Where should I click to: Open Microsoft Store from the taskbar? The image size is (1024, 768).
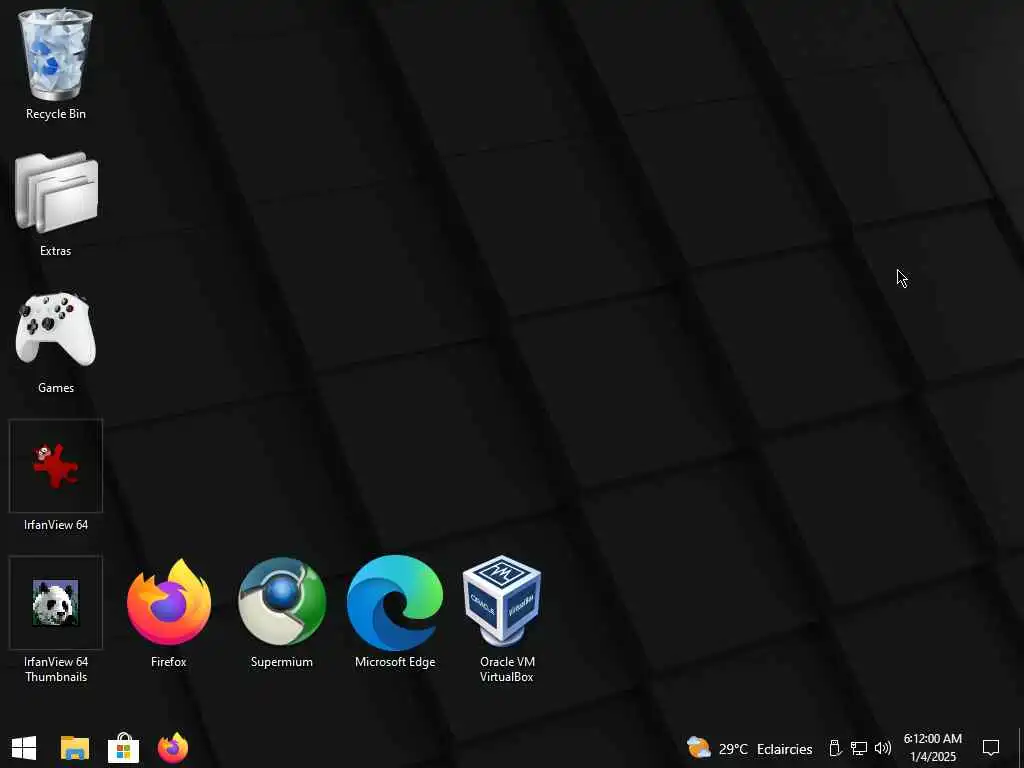tap(123, 748)
